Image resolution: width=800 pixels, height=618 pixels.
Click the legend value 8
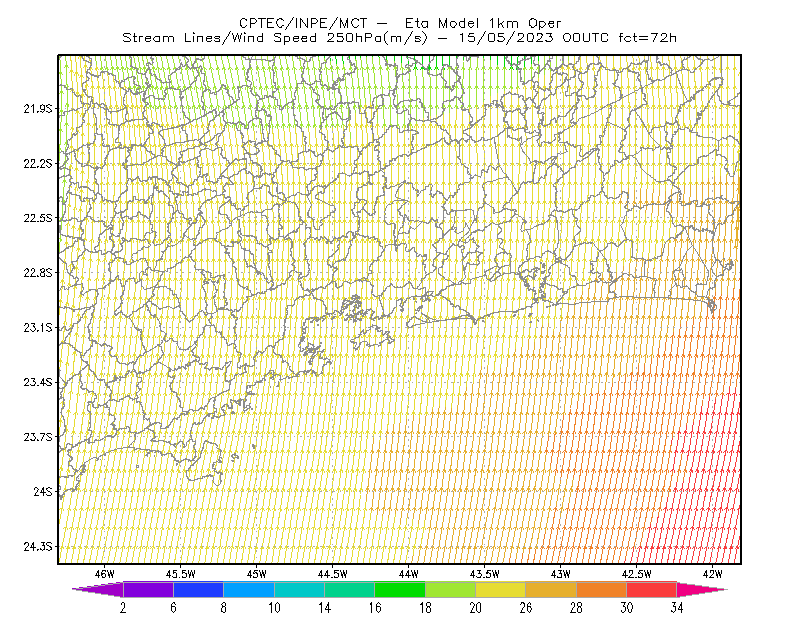[223, 608]
